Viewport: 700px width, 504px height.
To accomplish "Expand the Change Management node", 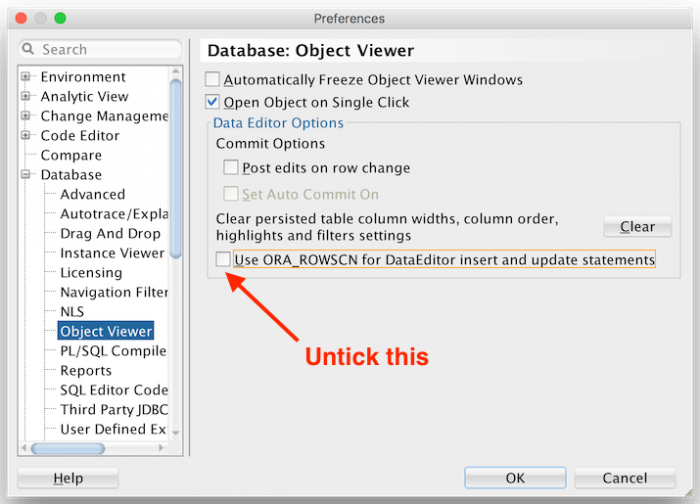I will 26,116.
